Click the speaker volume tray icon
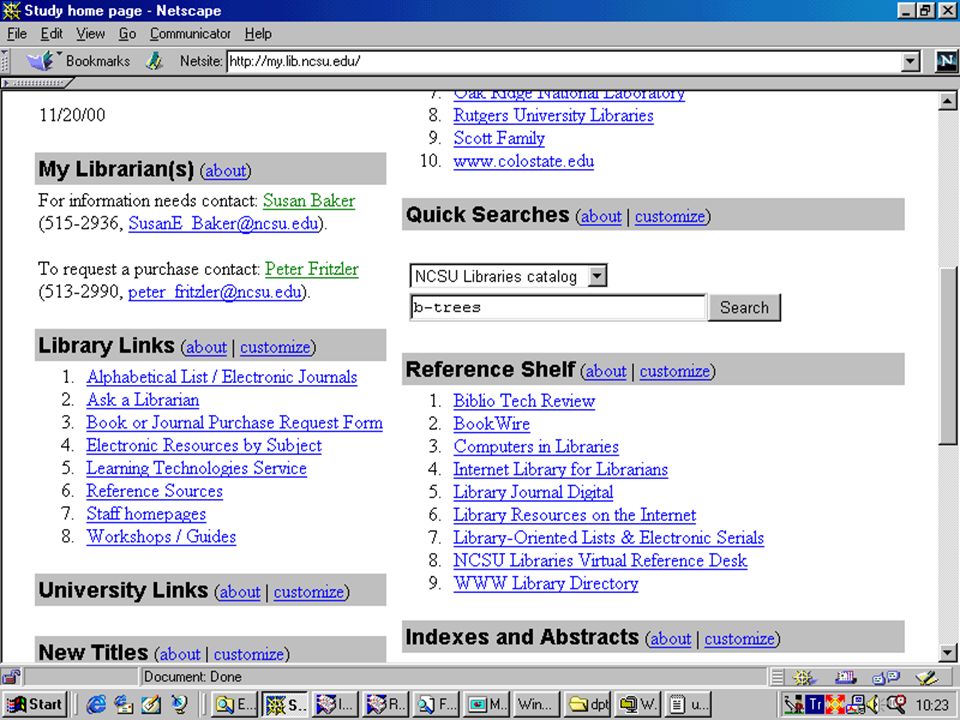 (873, 705)
